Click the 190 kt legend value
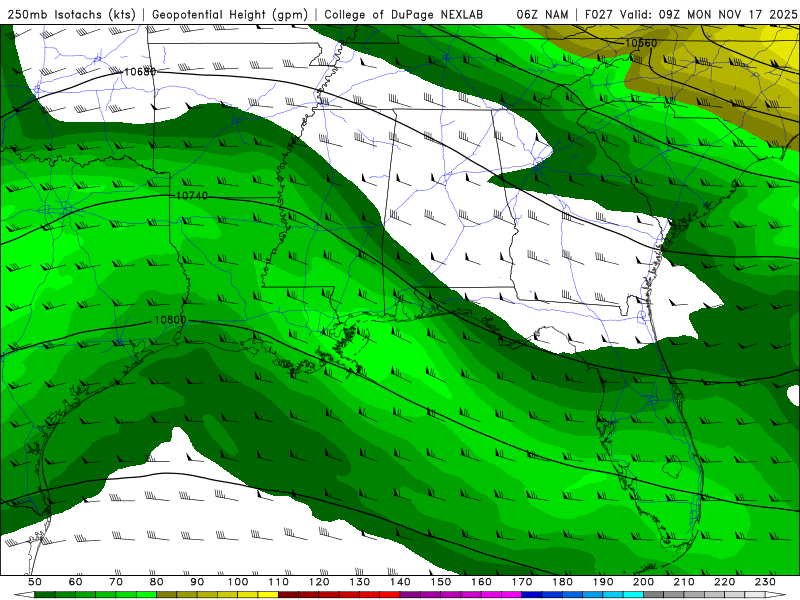The height and width of the screenshot is (600, 800). click(603, 582)
